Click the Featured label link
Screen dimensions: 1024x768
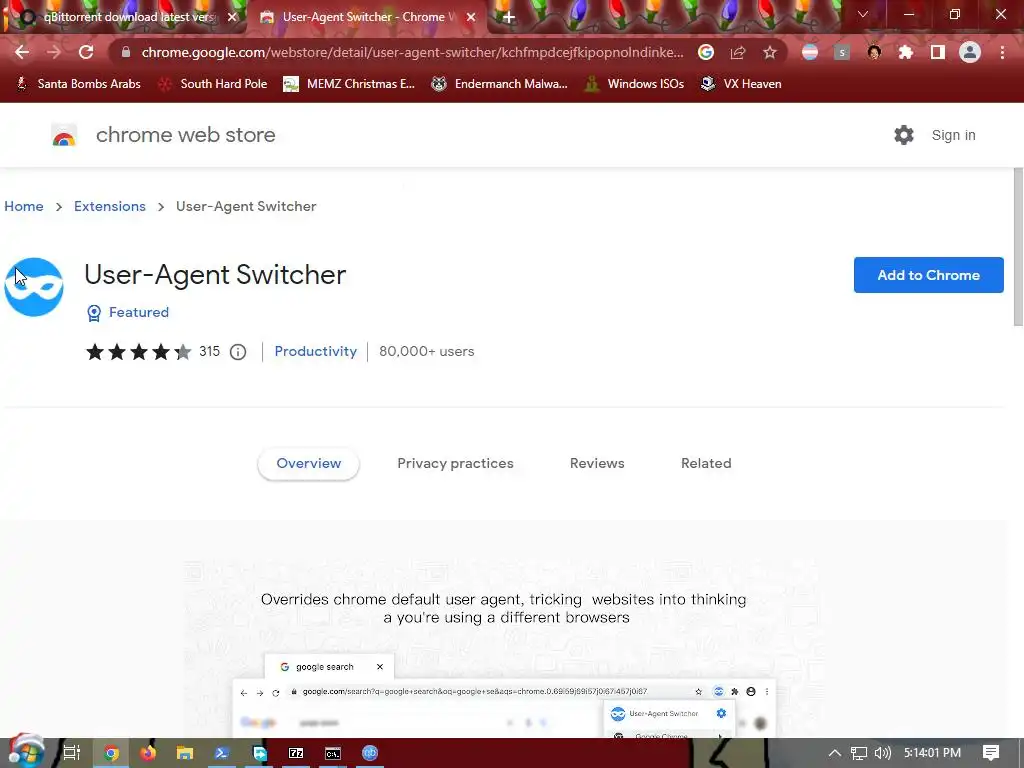coord(138,313)
